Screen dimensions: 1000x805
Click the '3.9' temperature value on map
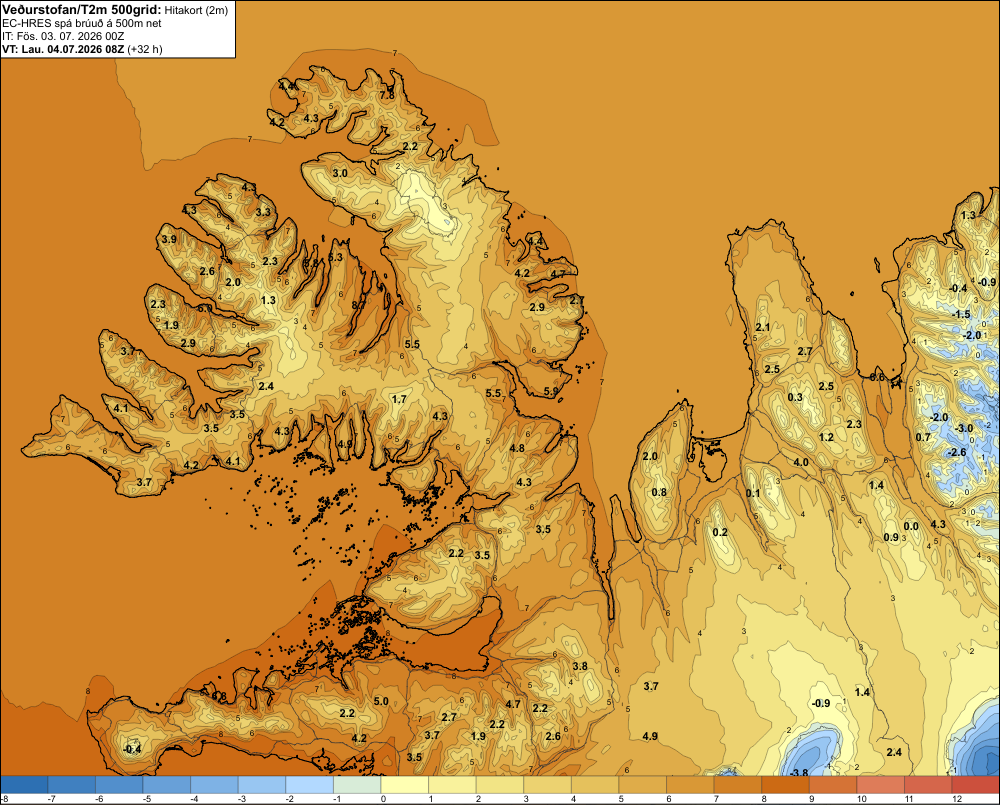click(169, 239)
